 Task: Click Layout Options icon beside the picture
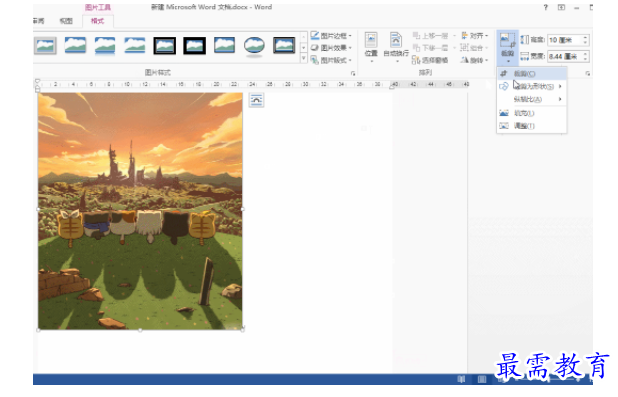coord(256,100)
